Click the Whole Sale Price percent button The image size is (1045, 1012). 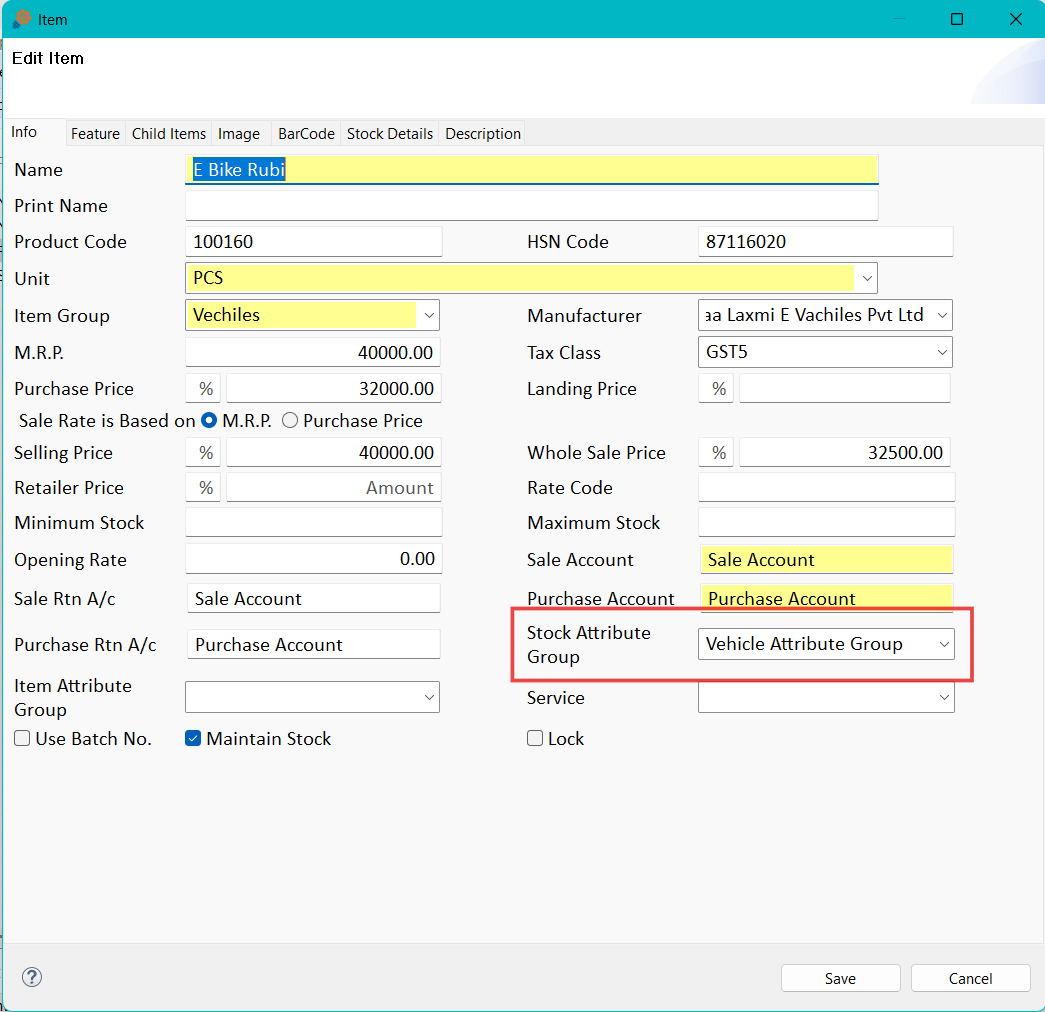pyautogui.click(x=718, y=453)
